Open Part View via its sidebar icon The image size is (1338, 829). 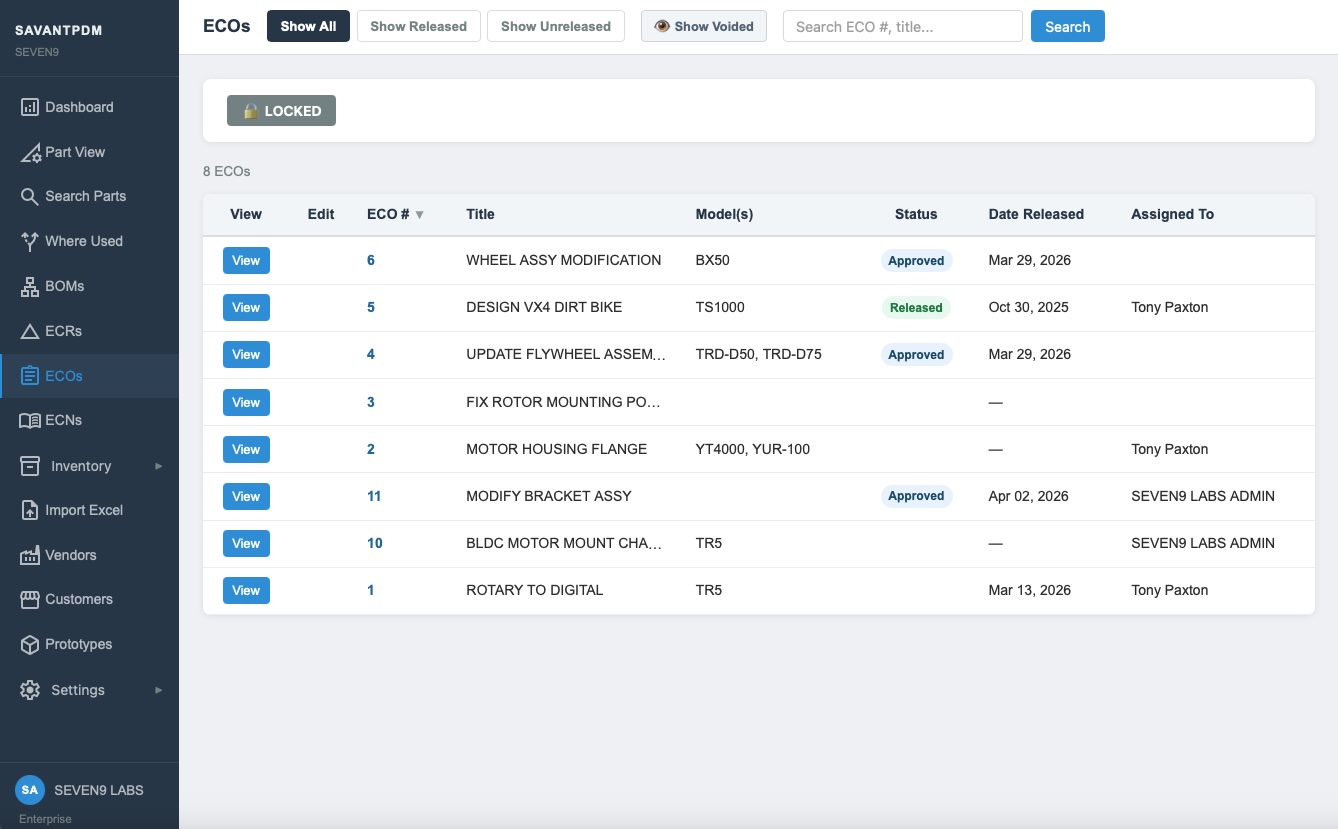(29, 152)
